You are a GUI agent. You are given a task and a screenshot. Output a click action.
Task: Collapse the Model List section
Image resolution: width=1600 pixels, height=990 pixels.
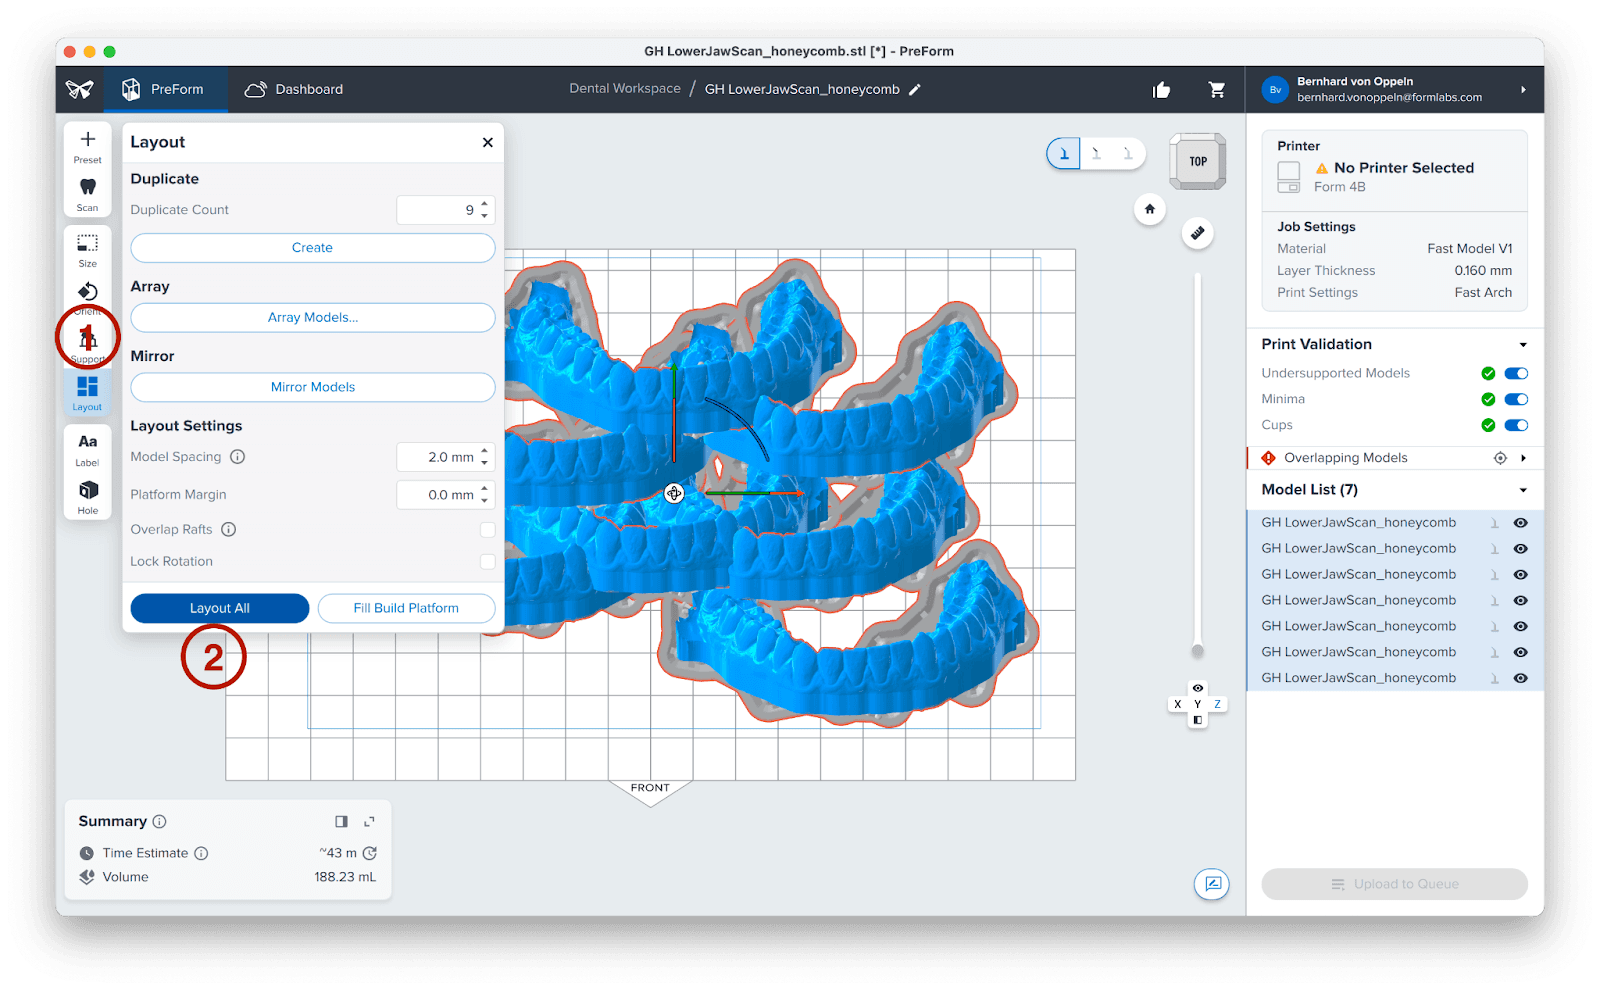pyautogui.click(x=1523, y=490)
